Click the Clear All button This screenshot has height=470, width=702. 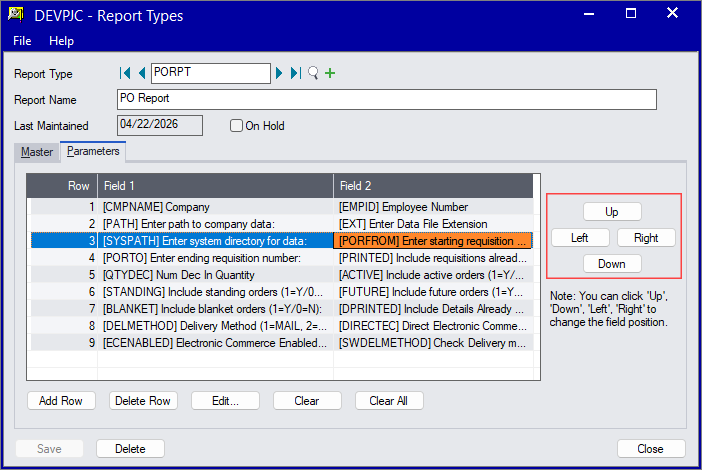[389, 401]
